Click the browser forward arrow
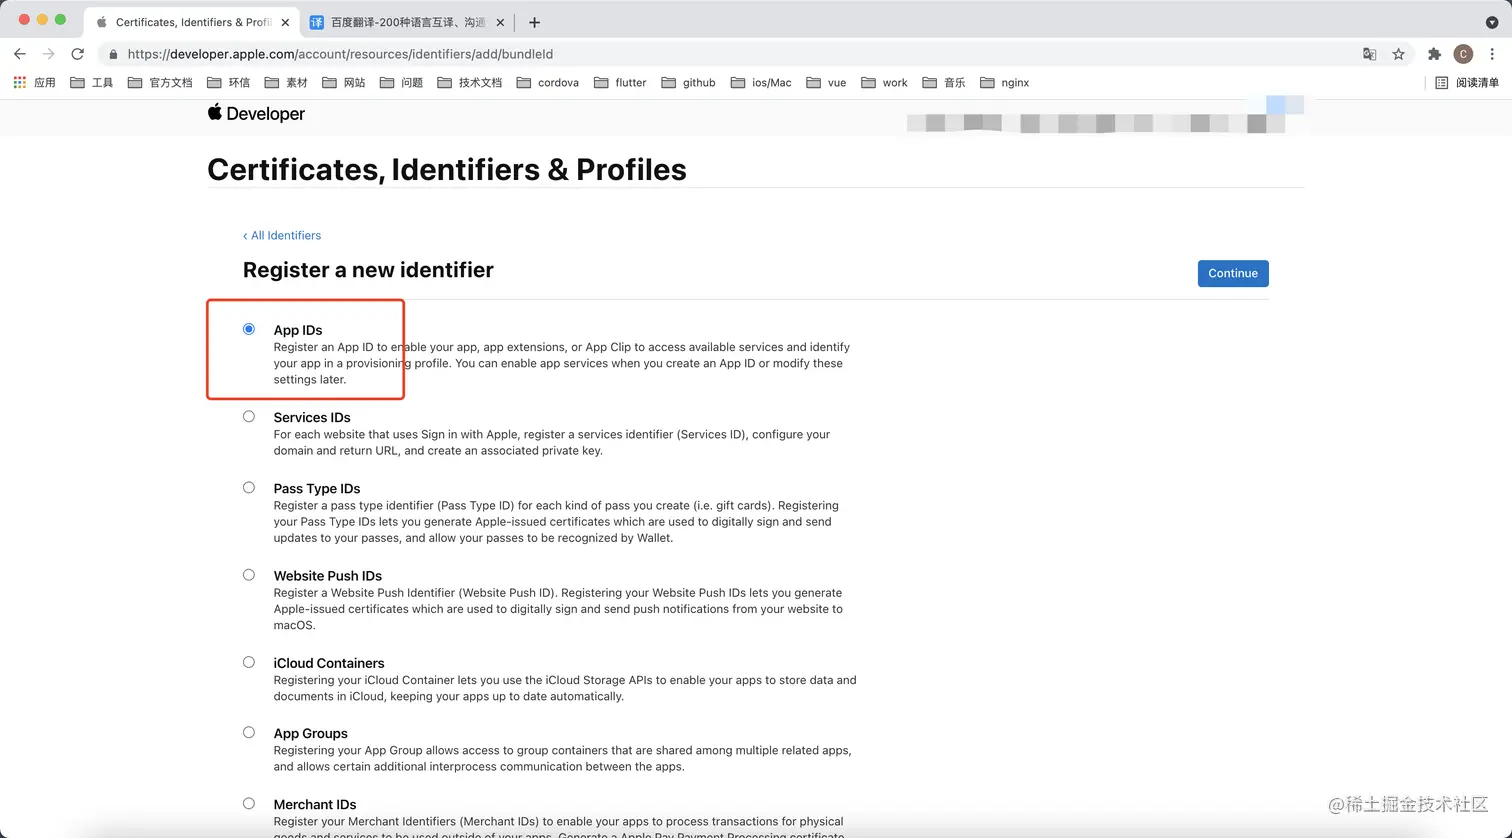This screenshot has height=838, width=1512. coord(48,54)
